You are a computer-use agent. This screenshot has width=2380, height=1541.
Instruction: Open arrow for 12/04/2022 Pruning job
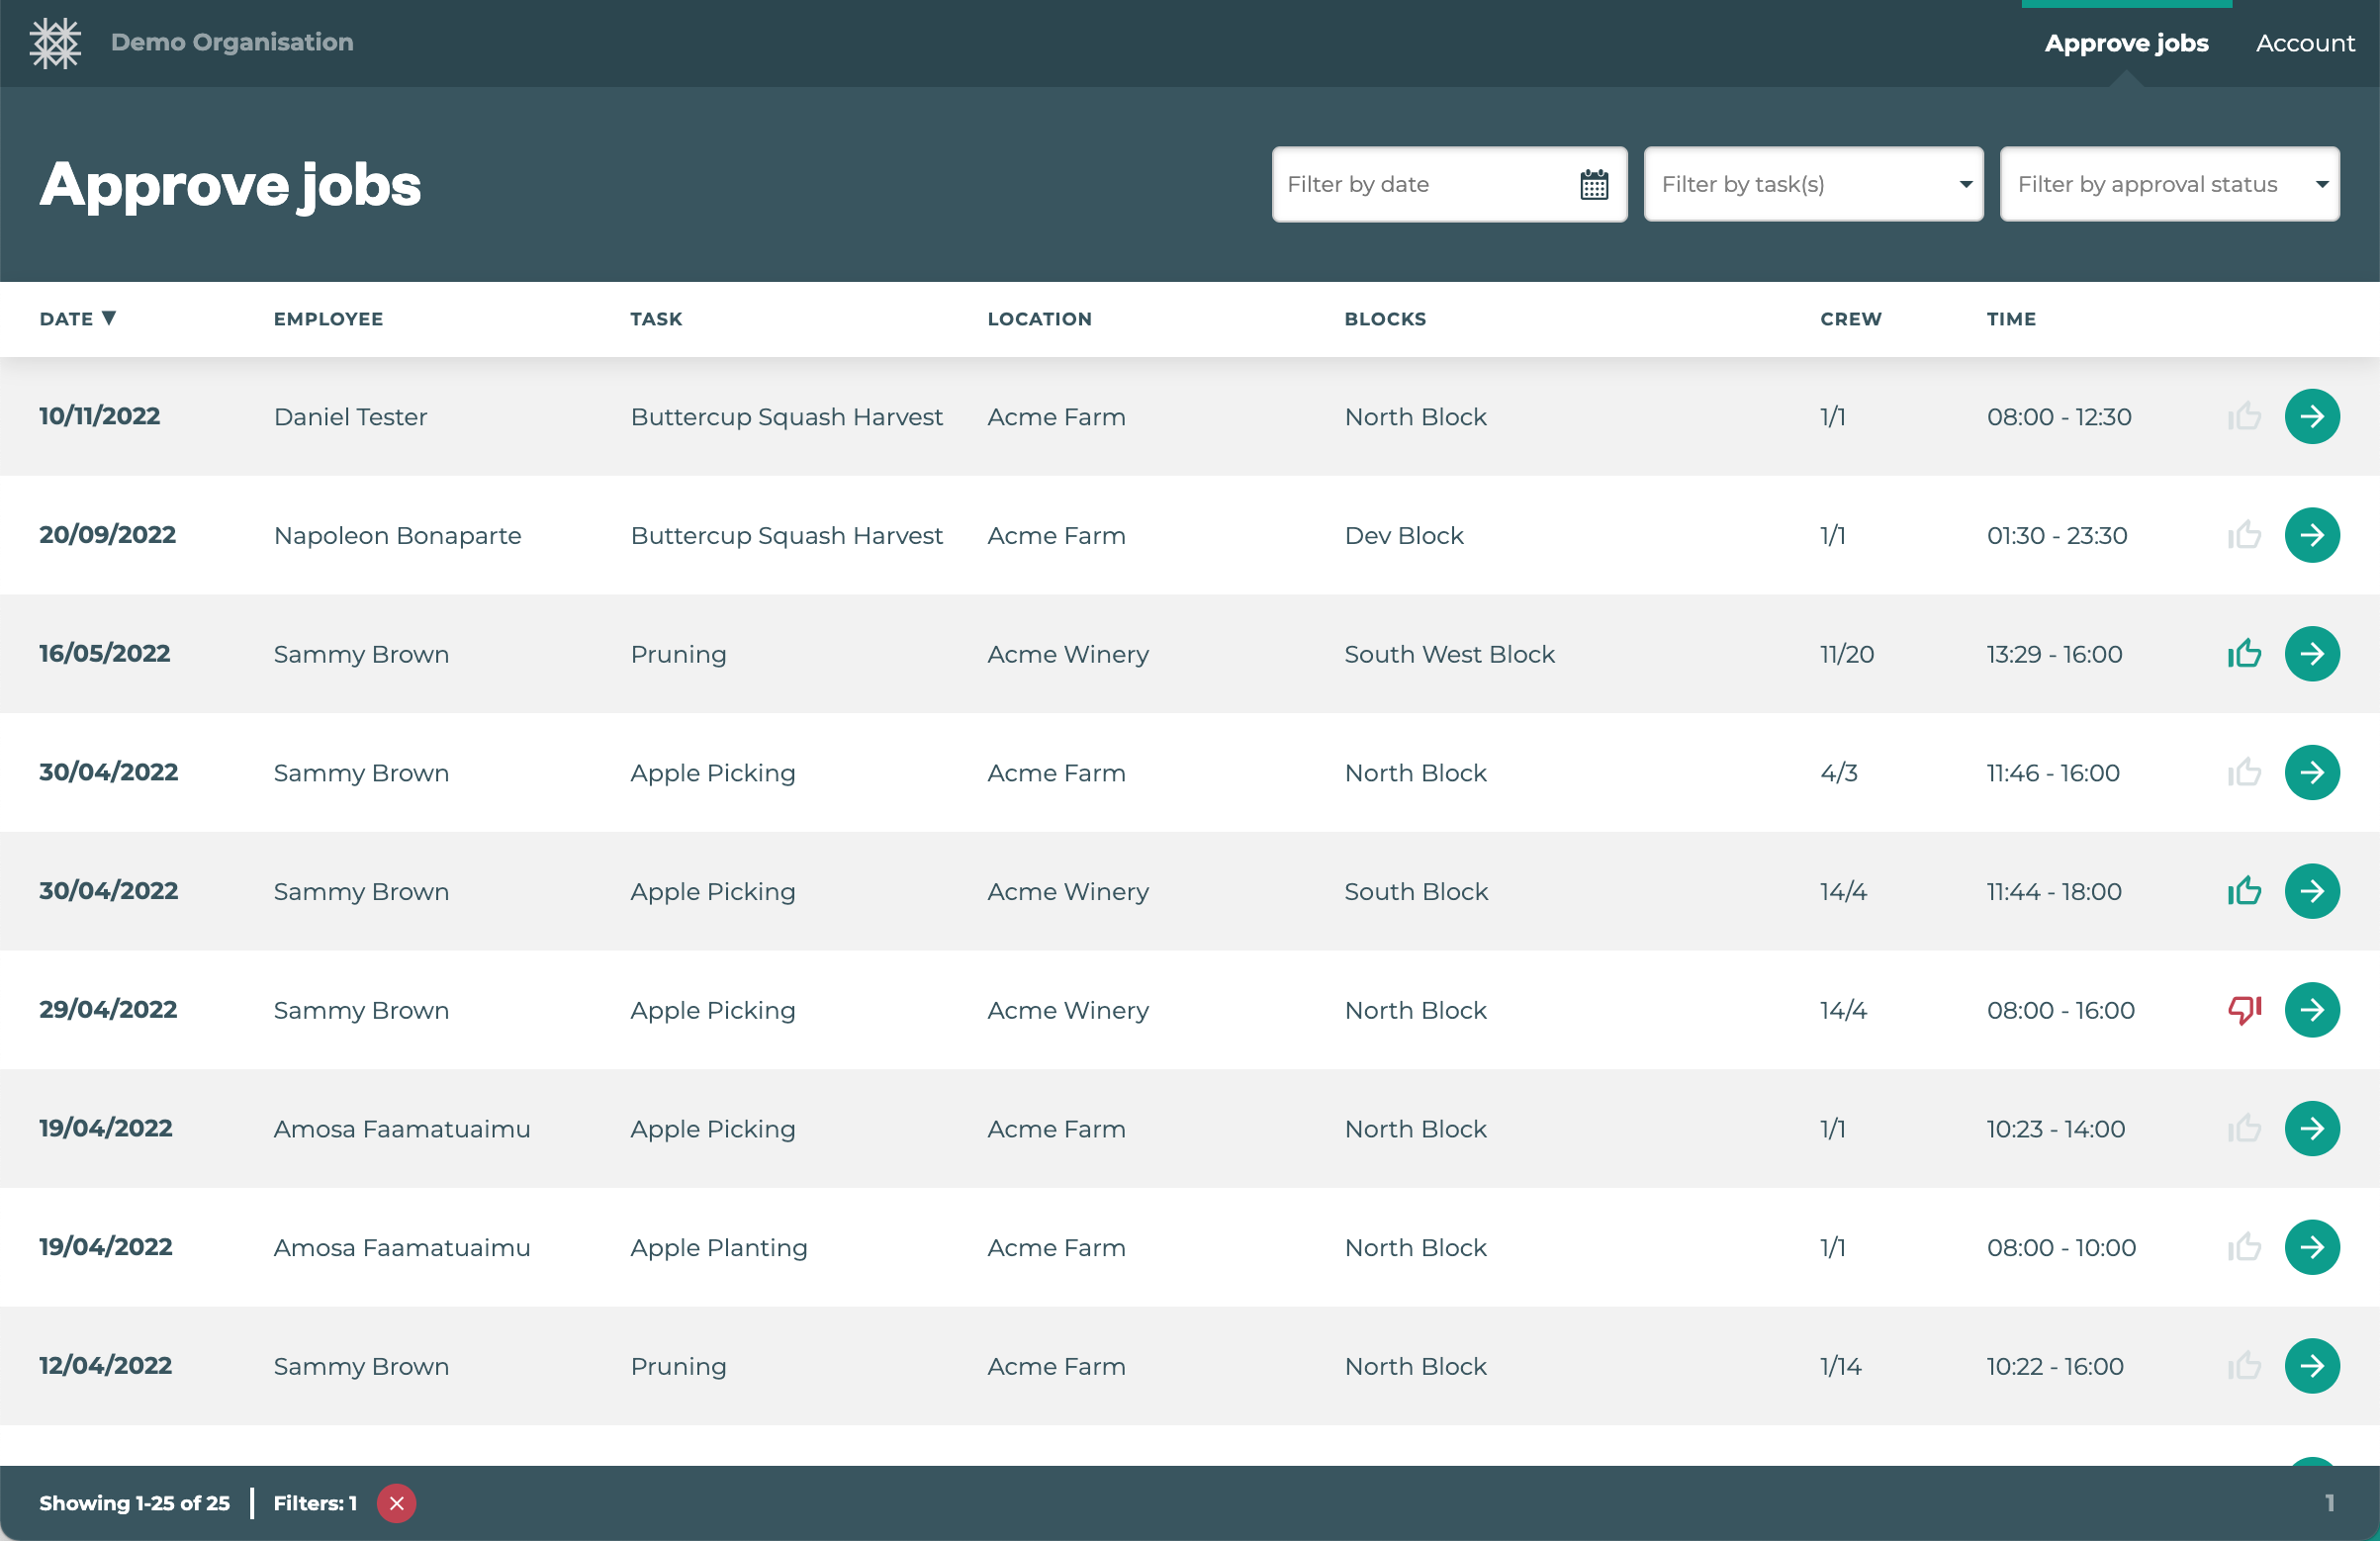(x=2311, y=1366)
